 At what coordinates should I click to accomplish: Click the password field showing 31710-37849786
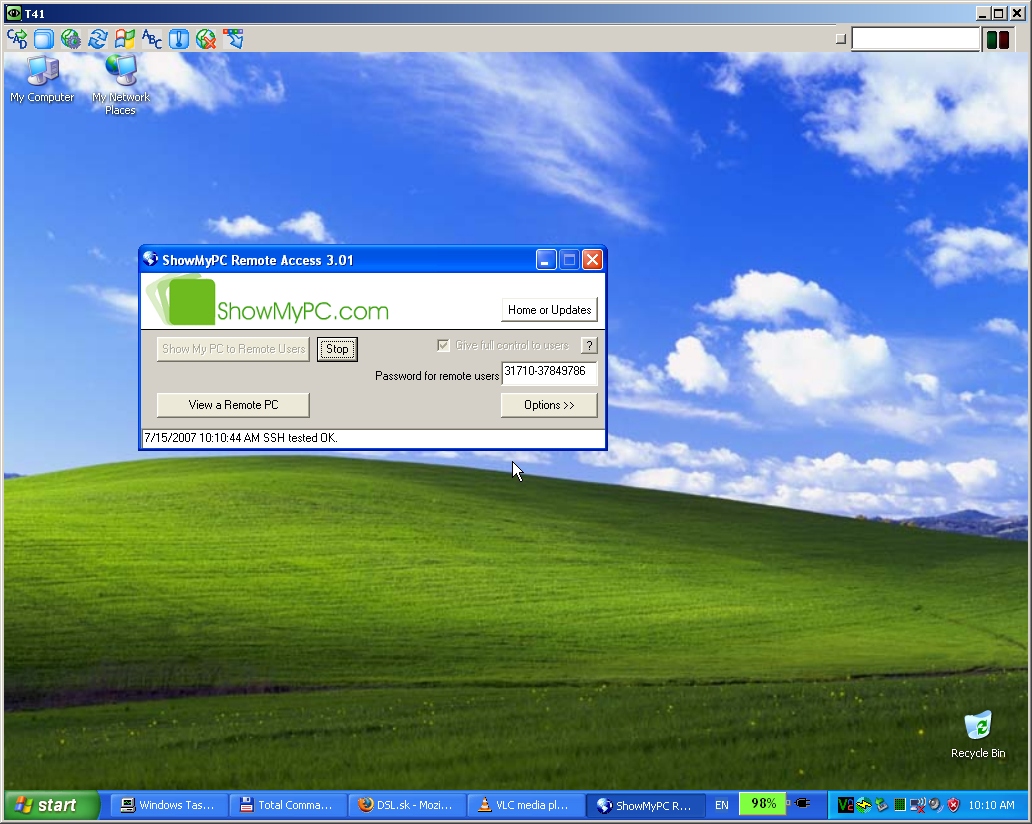click(550, 372)
